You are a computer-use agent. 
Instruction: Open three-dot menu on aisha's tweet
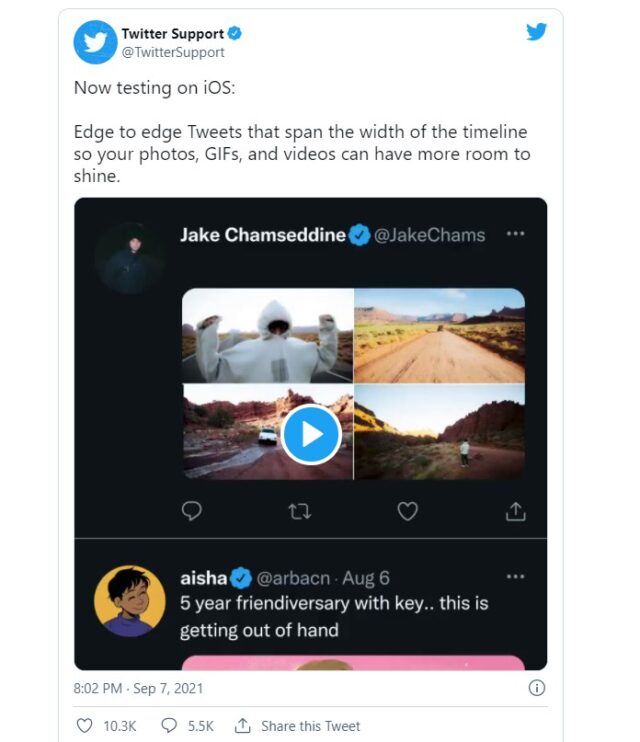click(515, 577)
